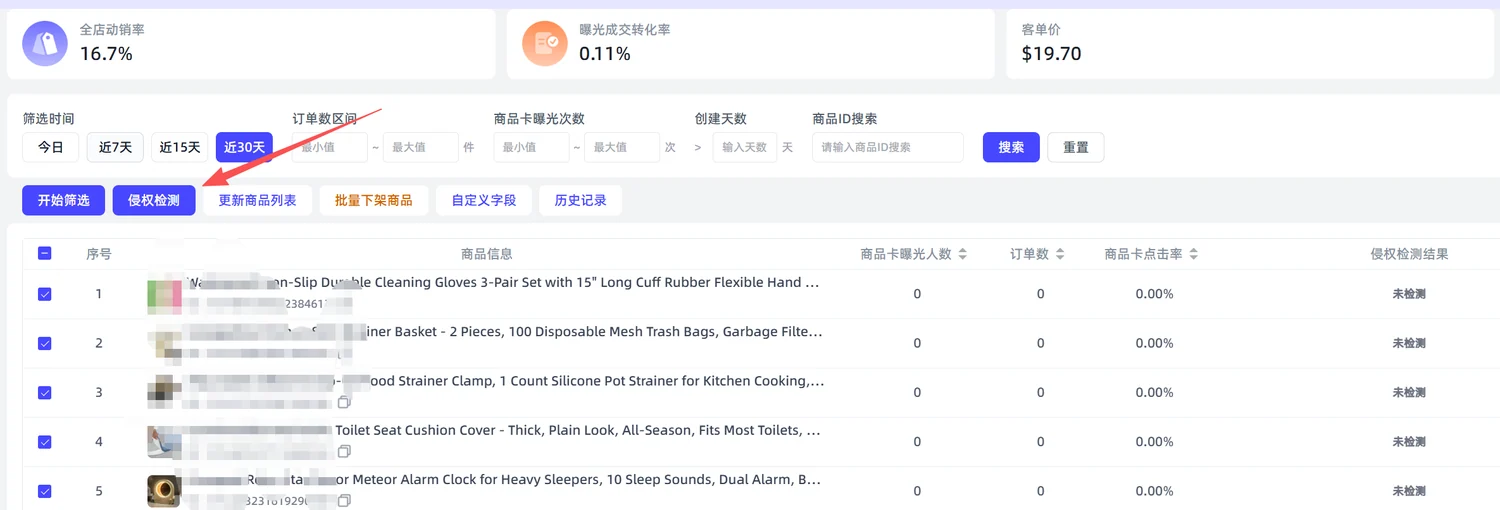
Task: Click the 序号 column header
Action: [99, 254]
